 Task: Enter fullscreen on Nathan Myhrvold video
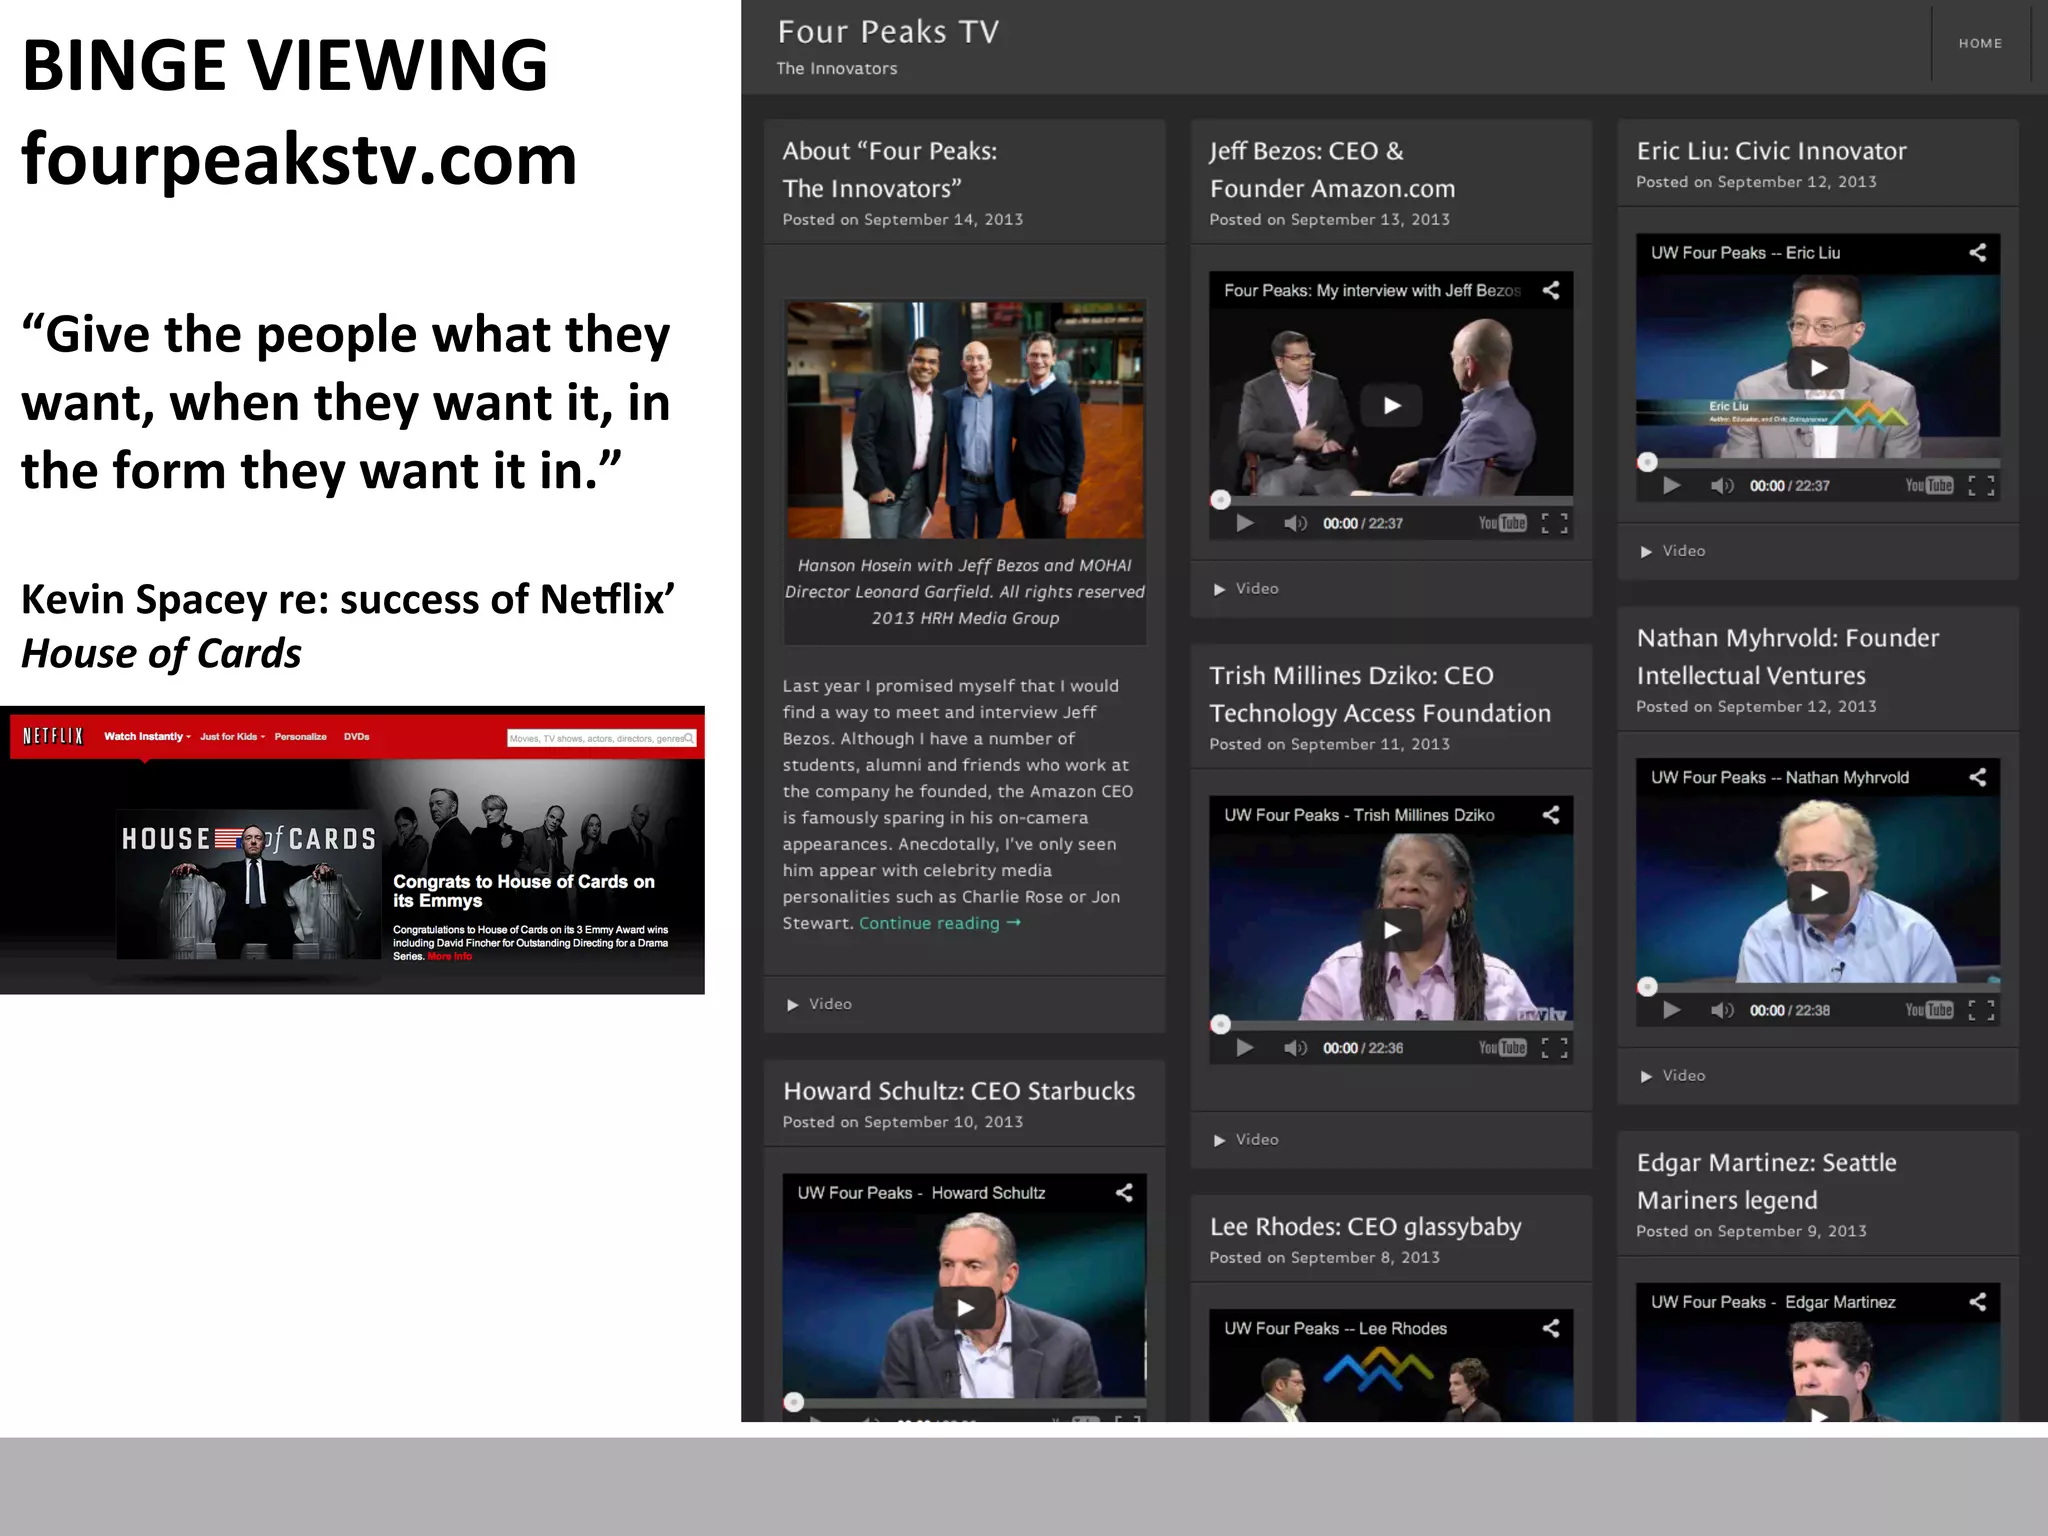[1981, 1010]
